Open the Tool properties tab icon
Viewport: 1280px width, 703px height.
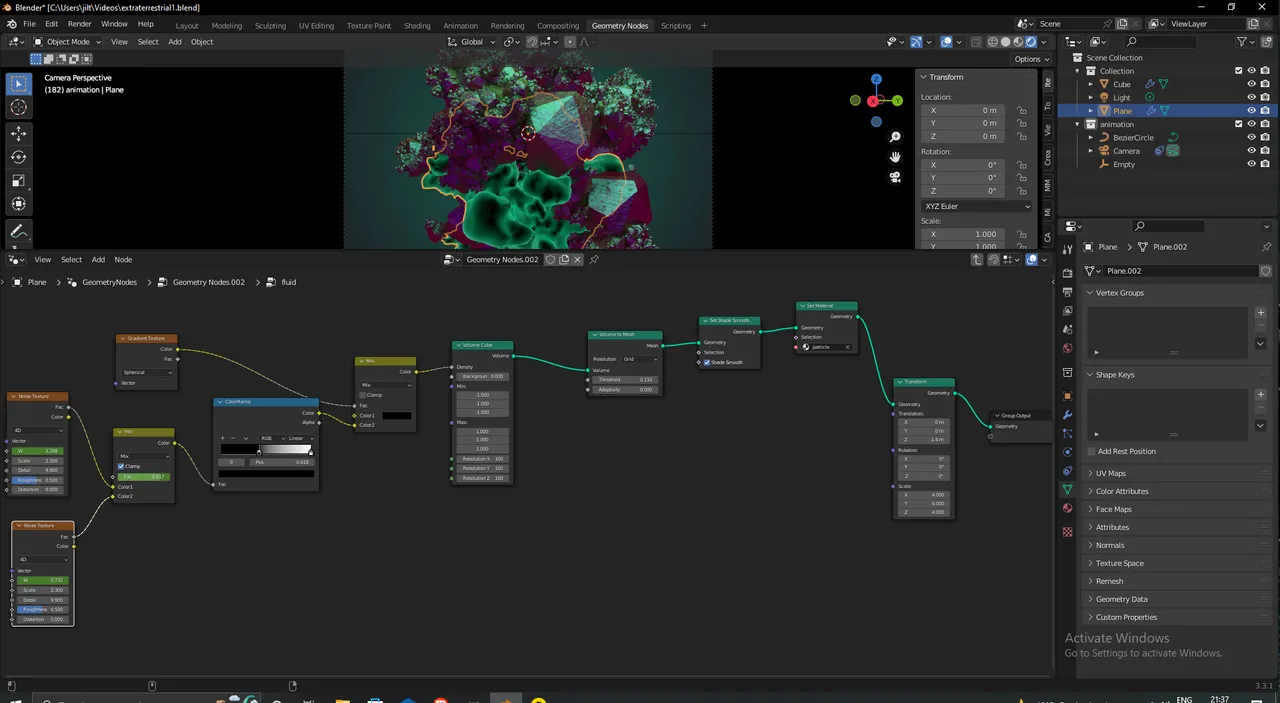point(1068,249)
